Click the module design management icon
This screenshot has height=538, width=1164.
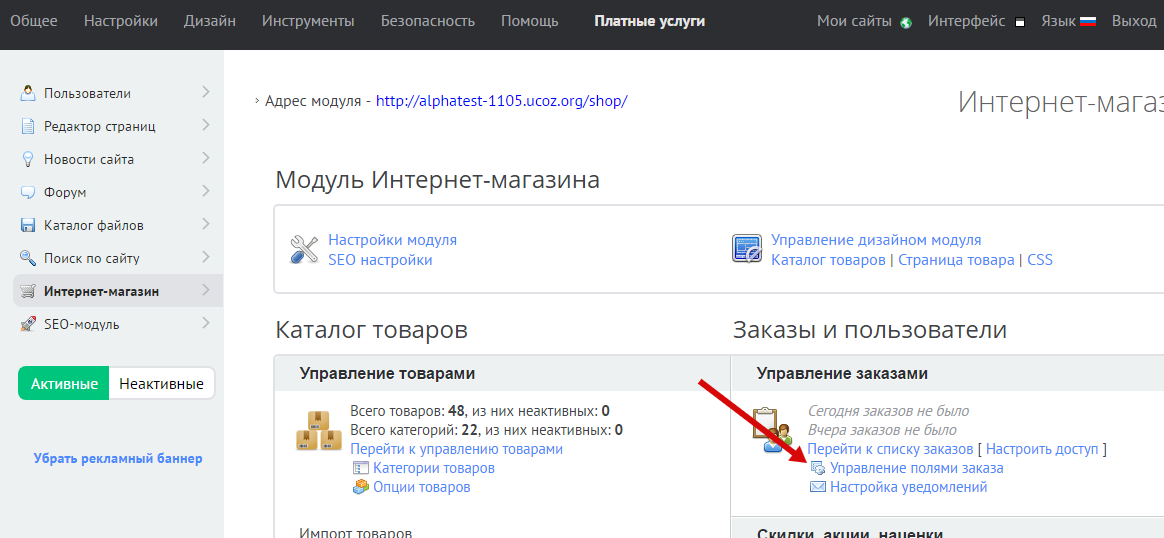[x=747, y=249]
